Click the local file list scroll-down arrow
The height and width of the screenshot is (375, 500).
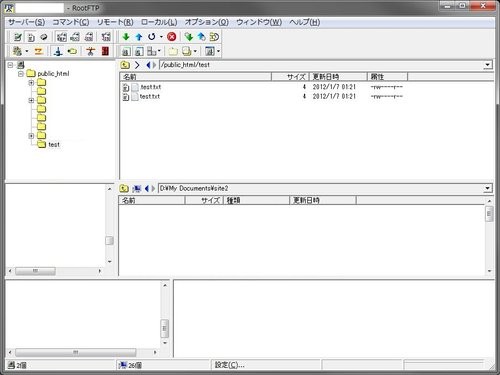coord(489,271)
